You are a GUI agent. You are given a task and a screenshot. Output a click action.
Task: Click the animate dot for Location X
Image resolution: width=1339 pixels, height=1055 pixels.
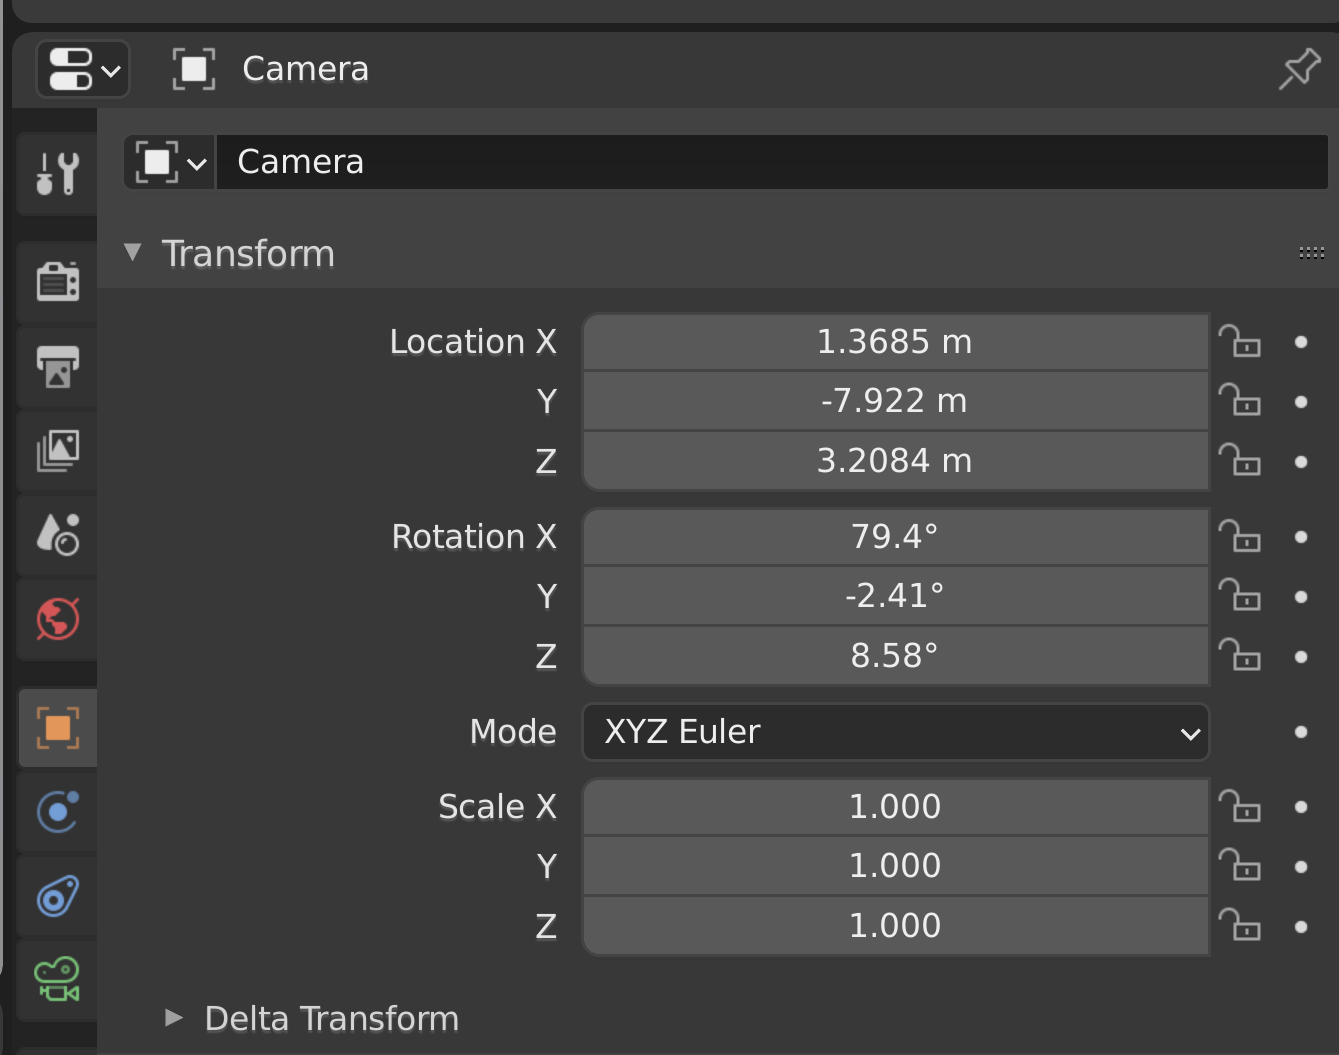click(x=1301, y=342)
